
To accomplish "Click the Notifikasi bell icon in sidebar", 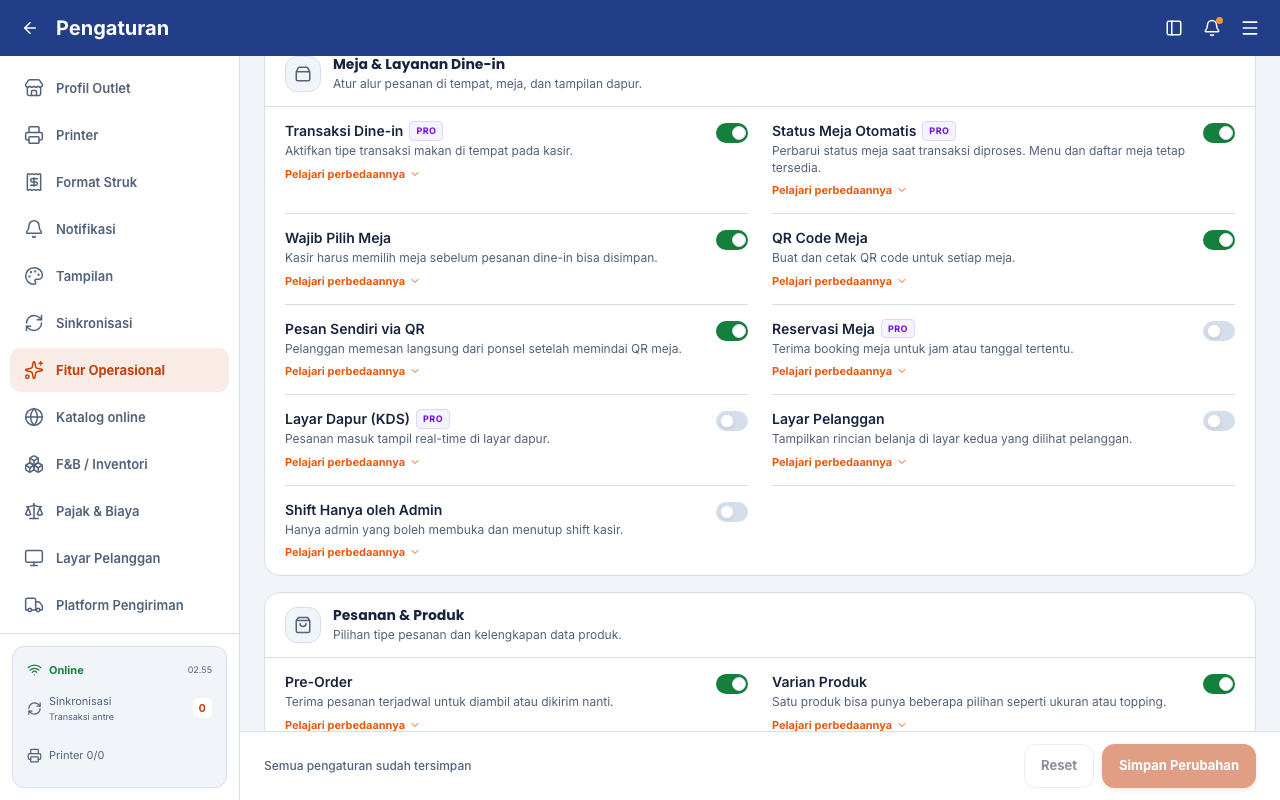I will (34, 229).
